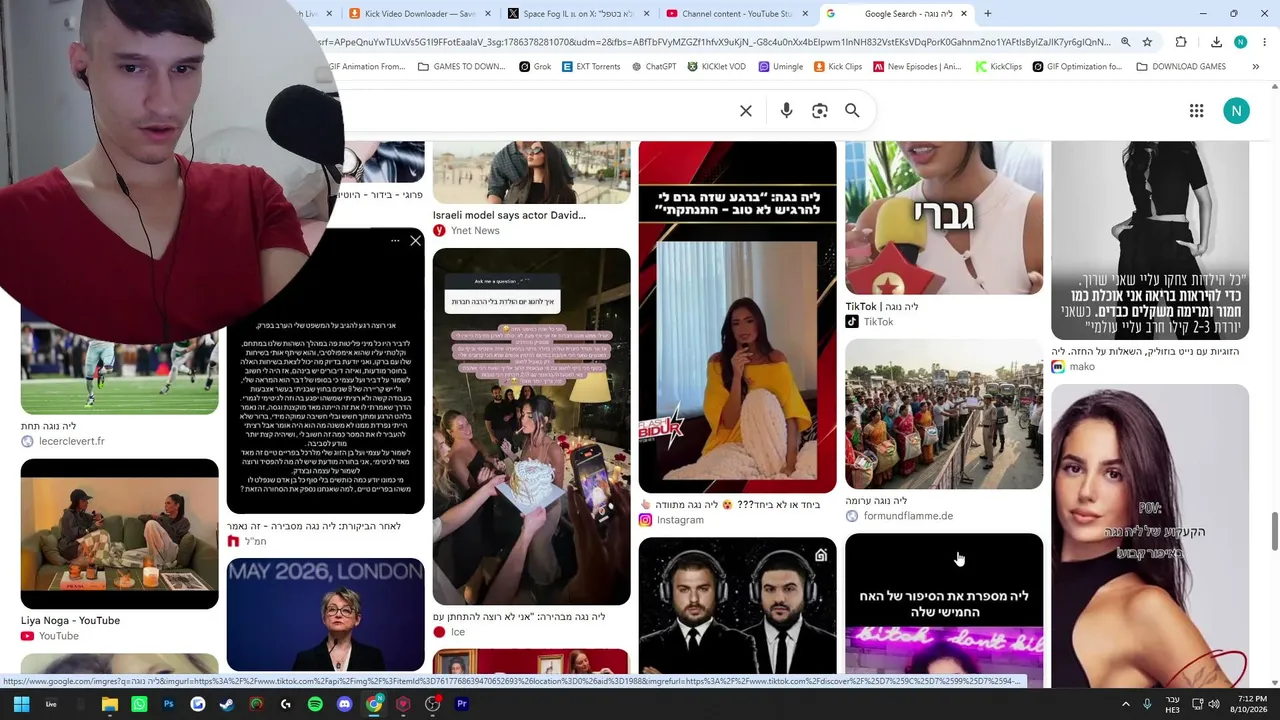The image size is (1280, 720).
Task: Switch the HE3 keyboard input language
Action: pyautogui.click(x=1173, y=704)
